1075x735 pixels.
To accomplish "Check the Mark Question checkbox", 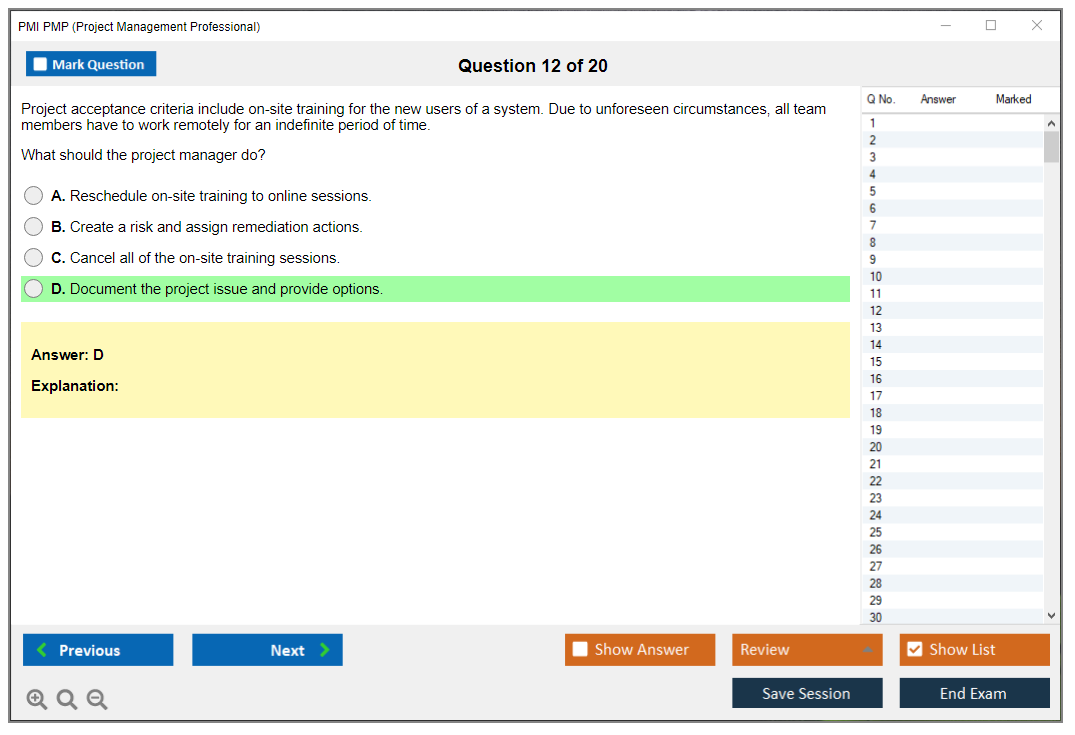I will click(x=40, y=65).
